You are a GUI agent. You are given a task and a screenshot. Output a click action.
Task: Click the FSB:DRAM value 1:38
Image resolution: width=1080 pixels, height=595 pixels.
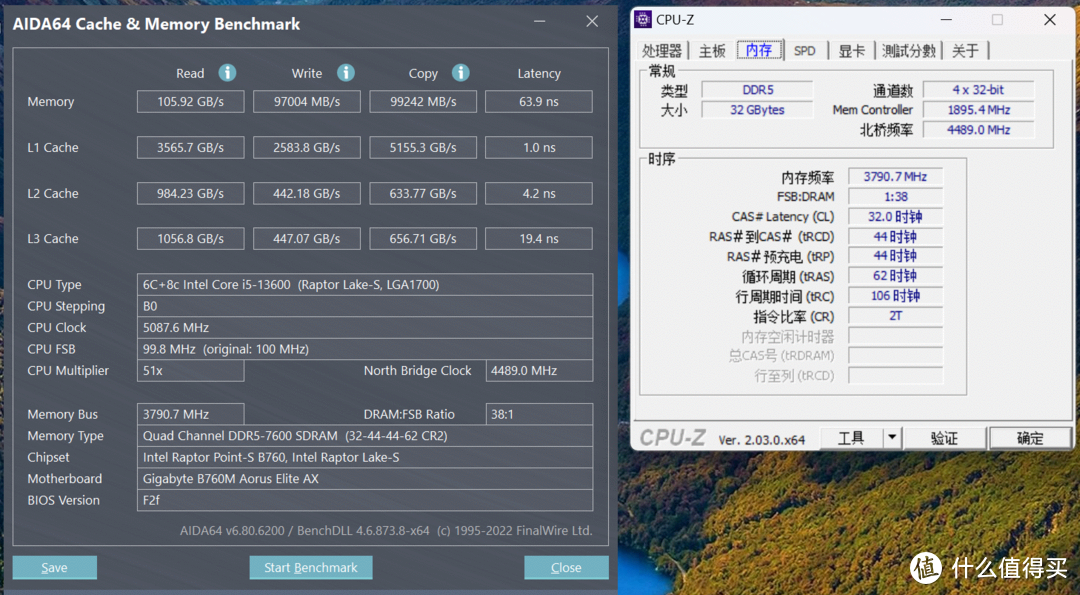(895, 196)
